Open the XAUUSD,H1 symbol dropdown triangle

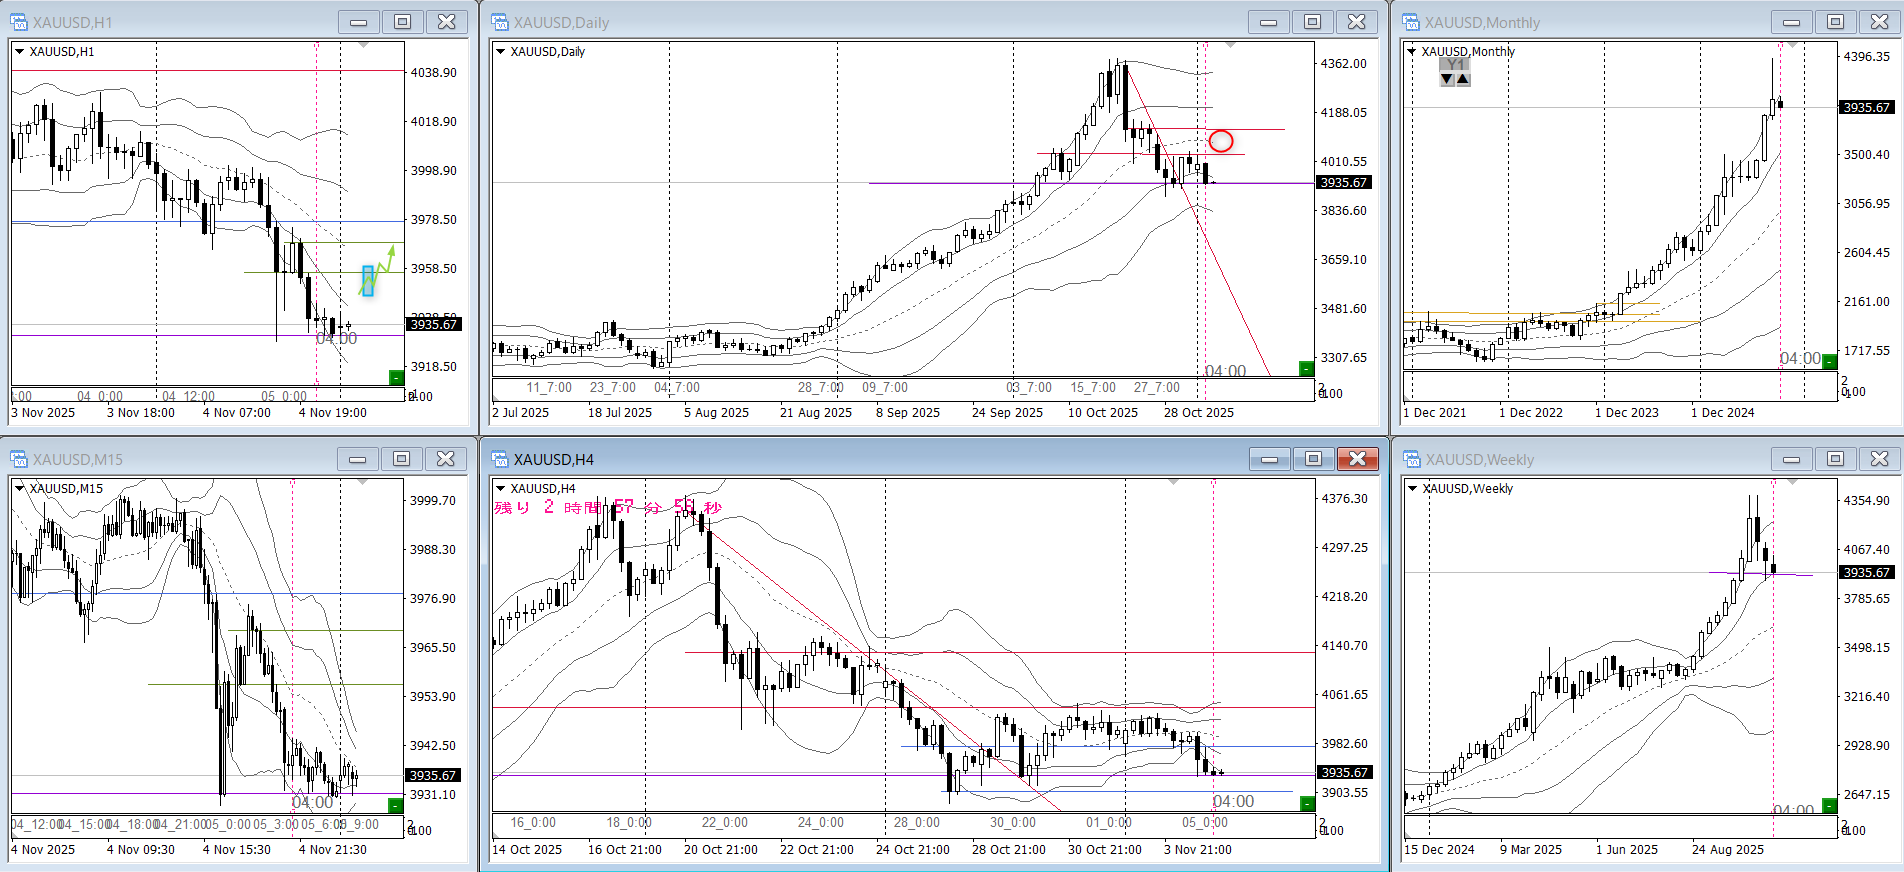click(x=19, y=52)
